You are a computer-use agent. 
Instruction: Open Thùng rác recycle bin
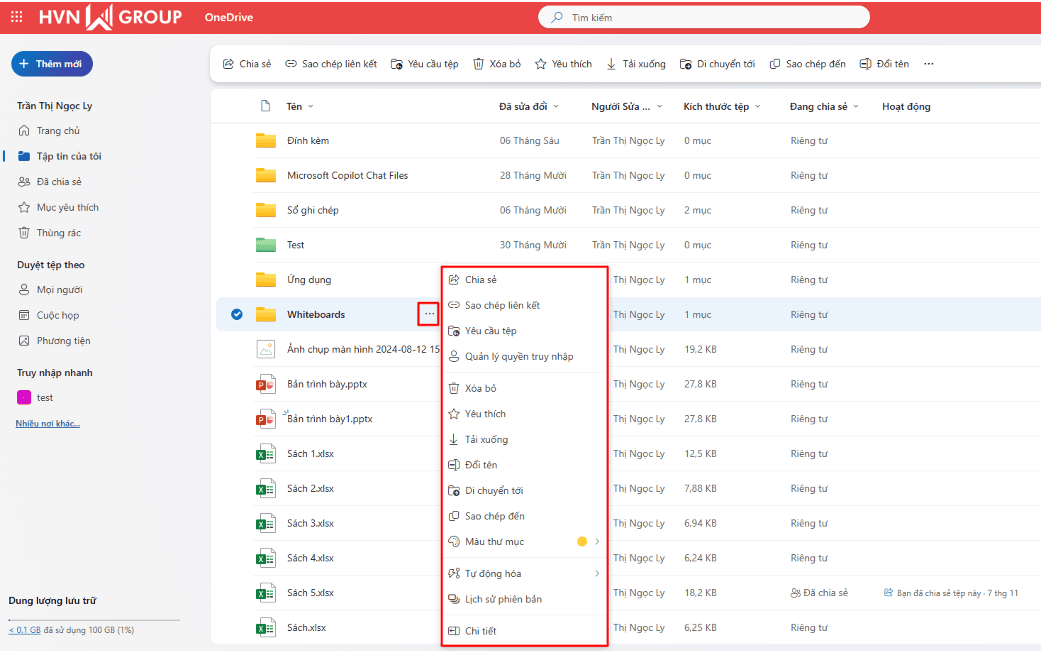pos(50,233)
